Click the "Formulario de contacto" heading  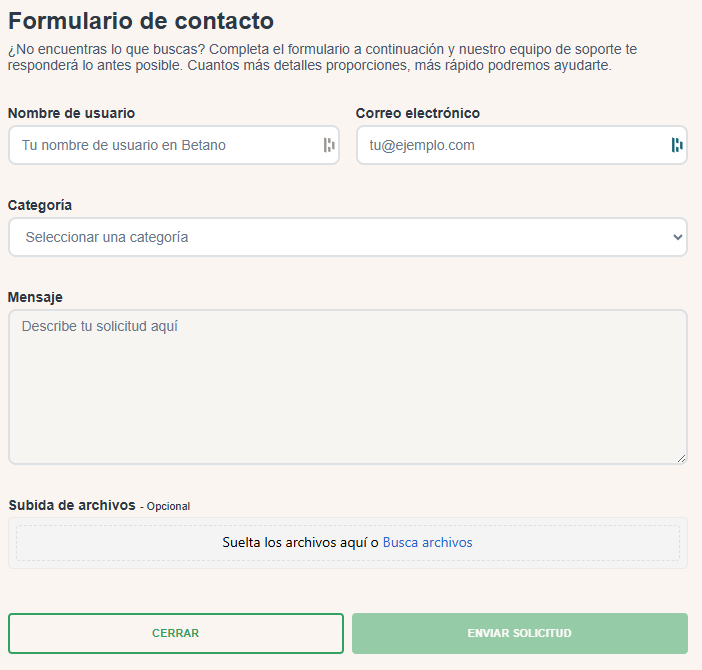[x=141, y=21]
